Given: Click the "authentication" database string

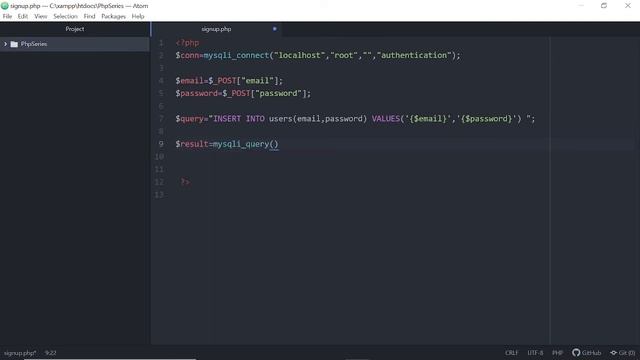Looking at the screenshot, I should pyautogui.click(x=414, y=55).
